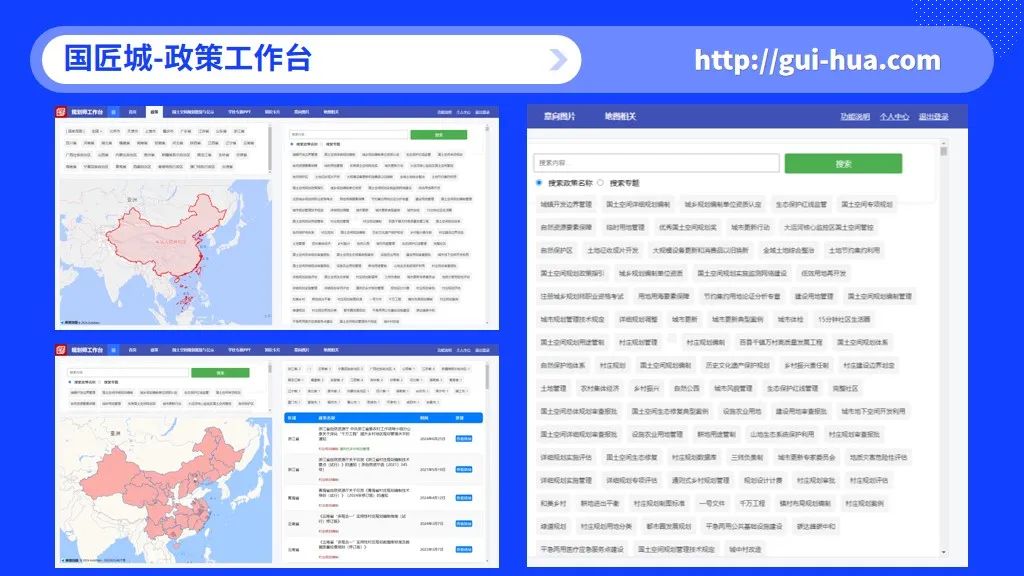Click the blue square icon beside 规划师工作台 in the bottom-left window

pos(113,349)
